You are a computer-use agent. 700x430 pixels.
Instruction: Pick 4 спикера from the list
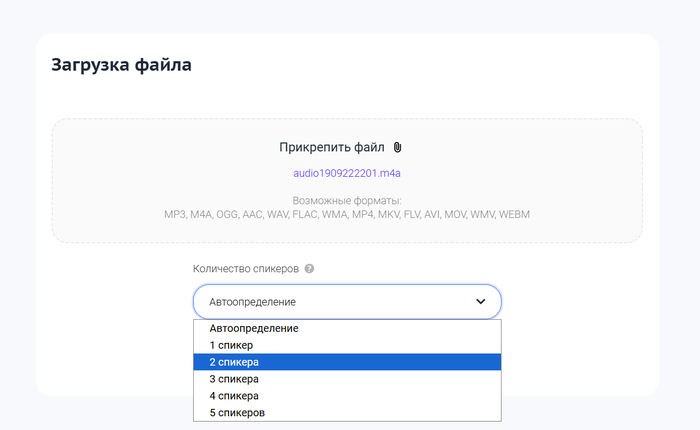pyautogui.click(x=347, y=396)
